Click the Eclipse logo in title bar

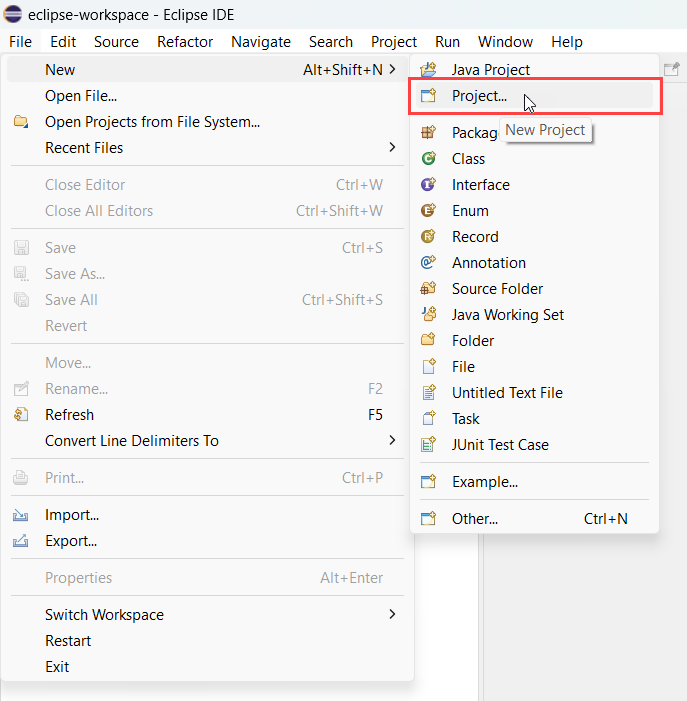click(x=13, y=14)
